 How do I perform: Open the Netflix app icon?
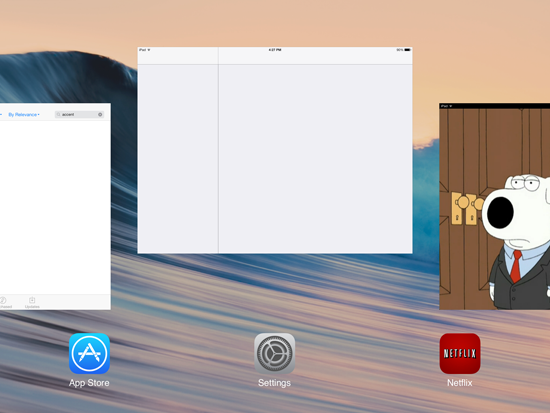tap(460, 353)
